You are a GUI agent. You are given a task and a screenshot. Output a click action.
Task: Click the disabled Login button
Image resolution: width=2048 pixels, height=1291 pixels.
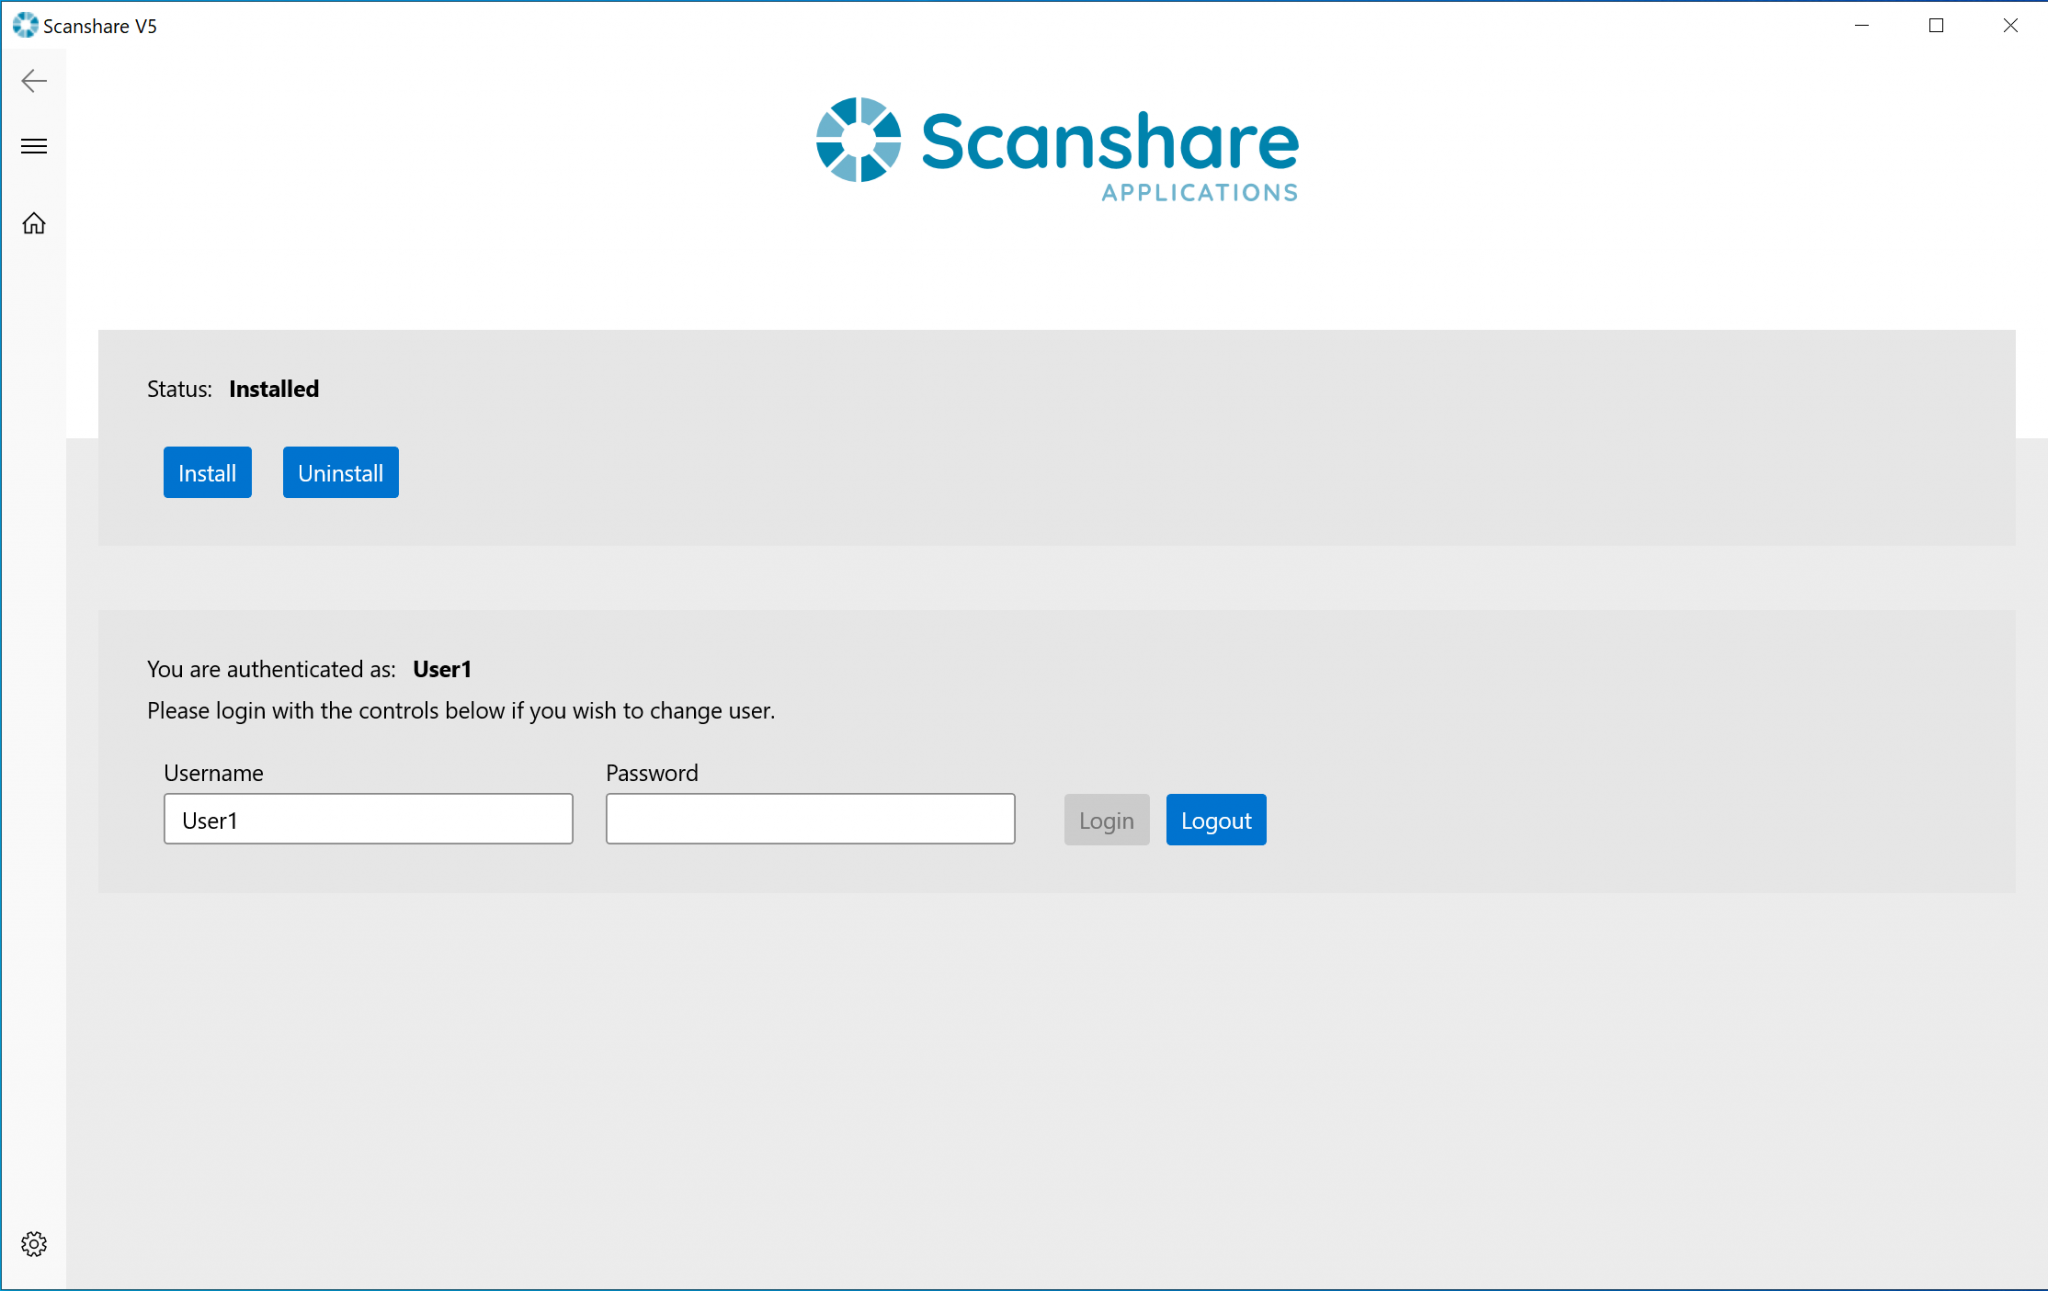1106,819
